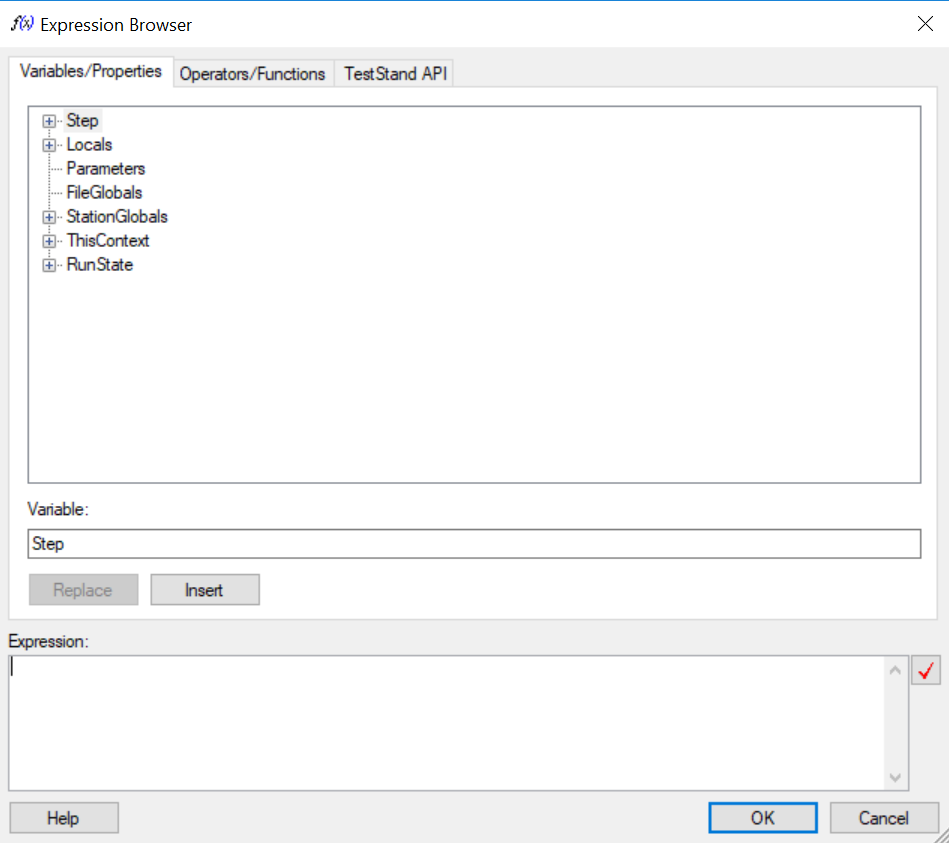Select the Variables/Properties tab
Image resolution: width=949 pixels, height=843 pixels.
tap(90, 72)
